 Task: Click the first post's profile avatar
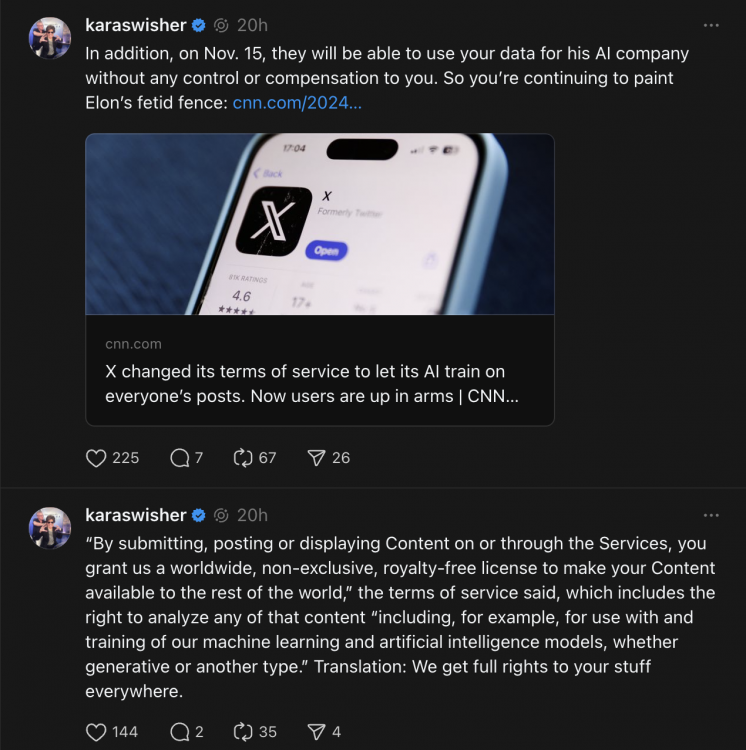point(50,38)
